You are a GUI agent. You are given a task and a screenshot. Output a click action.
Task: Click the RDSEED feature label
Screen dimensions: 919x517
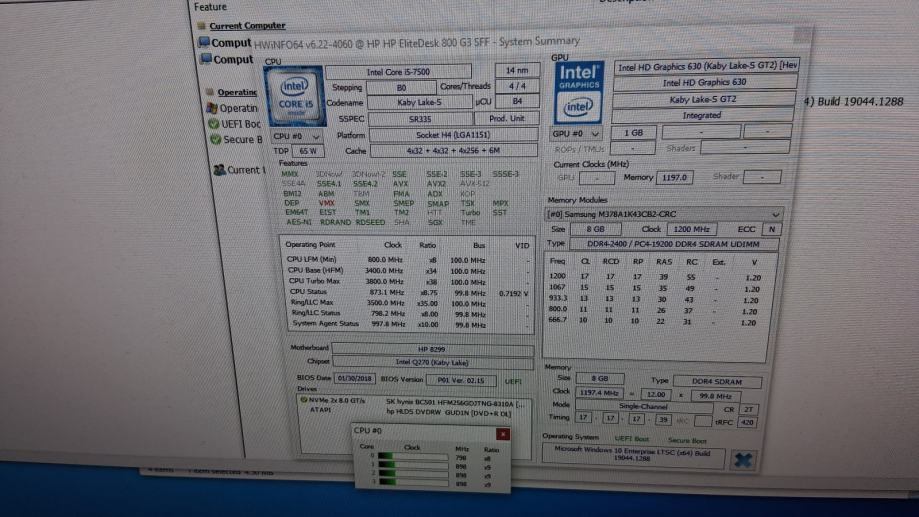point(370,222)
